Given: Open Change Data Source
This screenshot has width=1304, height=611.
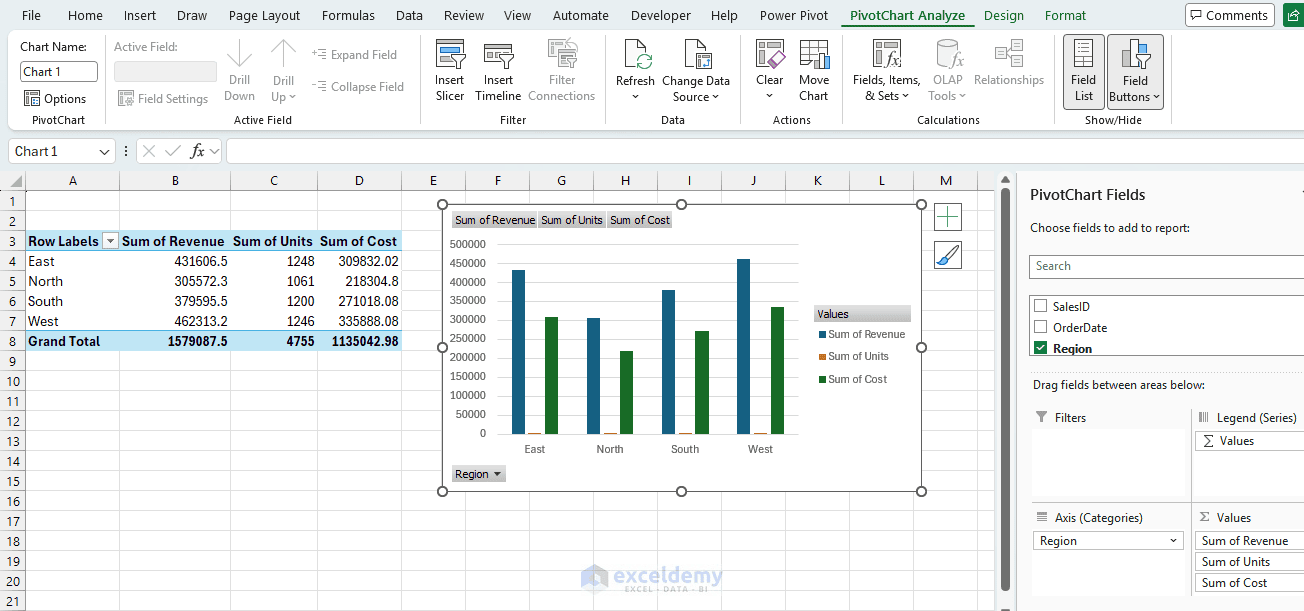Looking at the screenshot, I should 696,71.
